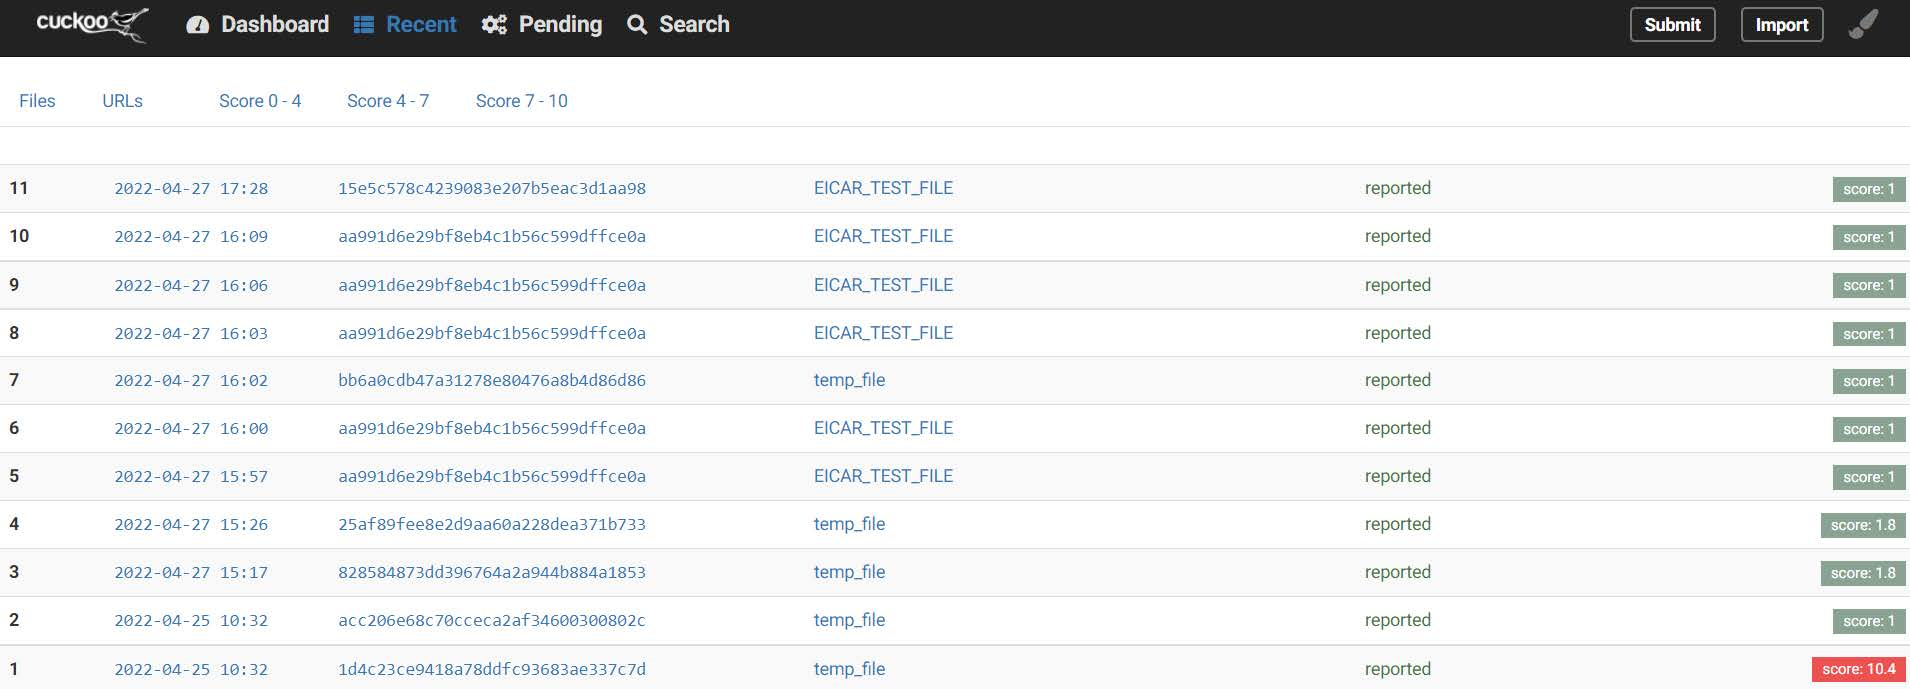Click the score 1.8 badge for task 4

point(1863,525)
